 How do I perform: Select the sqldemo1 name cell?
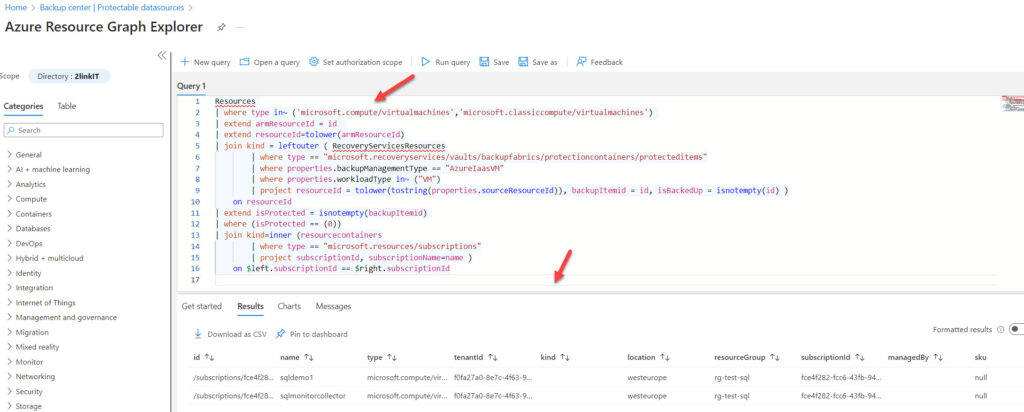pyautogui.click(x=297, y=377)
